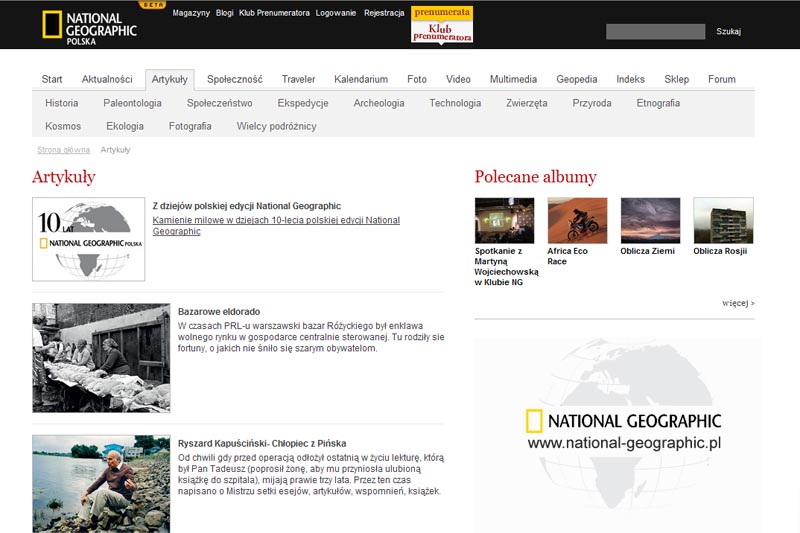The width and height of the screenshot is (800, 533).
Task: Open Ryszard Kapuściński- Chłopiec z Pińska title
Action: [x=262, y=443]
